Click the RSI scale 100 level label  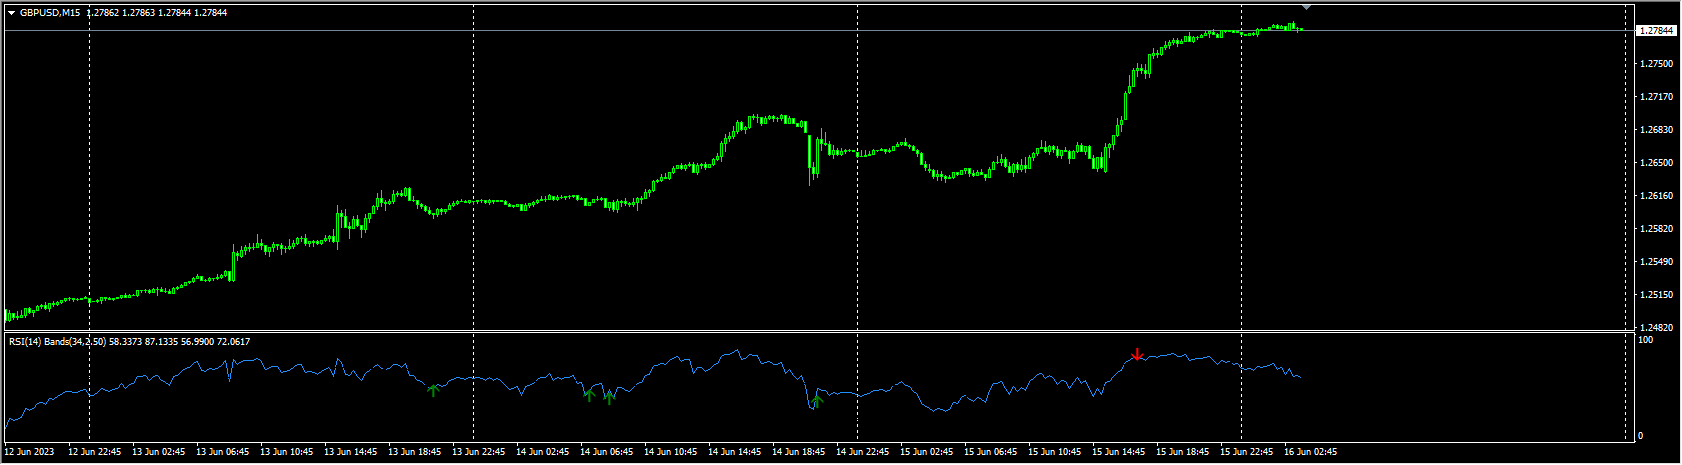tap(1645, 341)
